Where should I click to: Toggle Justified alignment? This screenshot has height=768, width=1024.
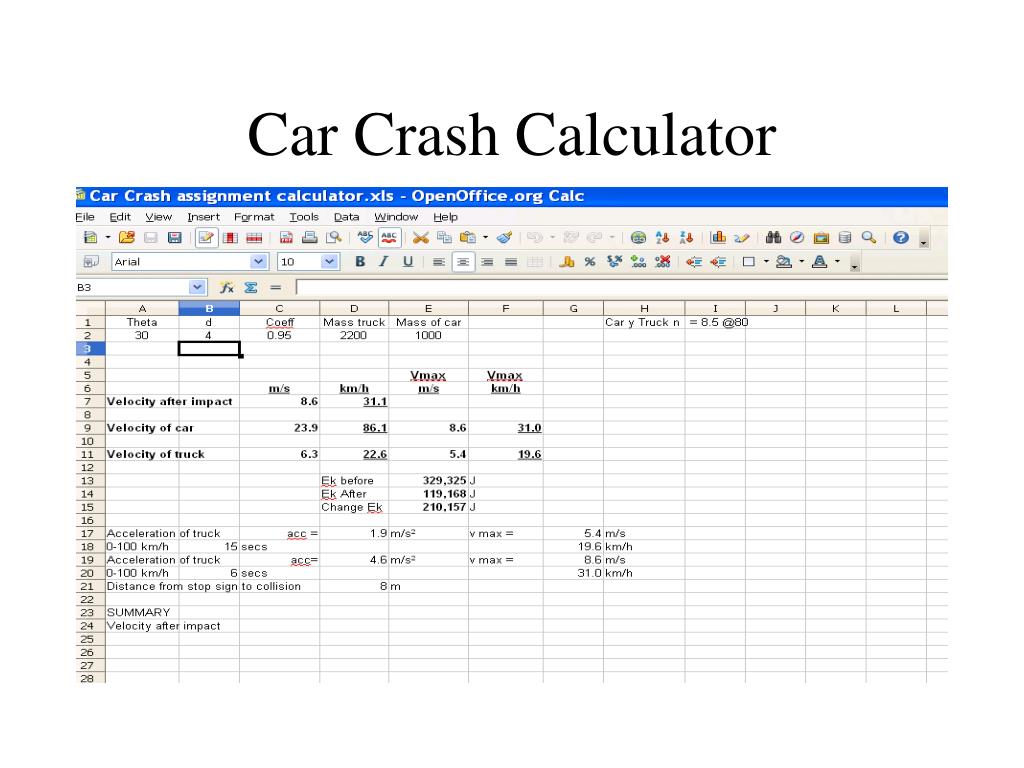point(511,262)
